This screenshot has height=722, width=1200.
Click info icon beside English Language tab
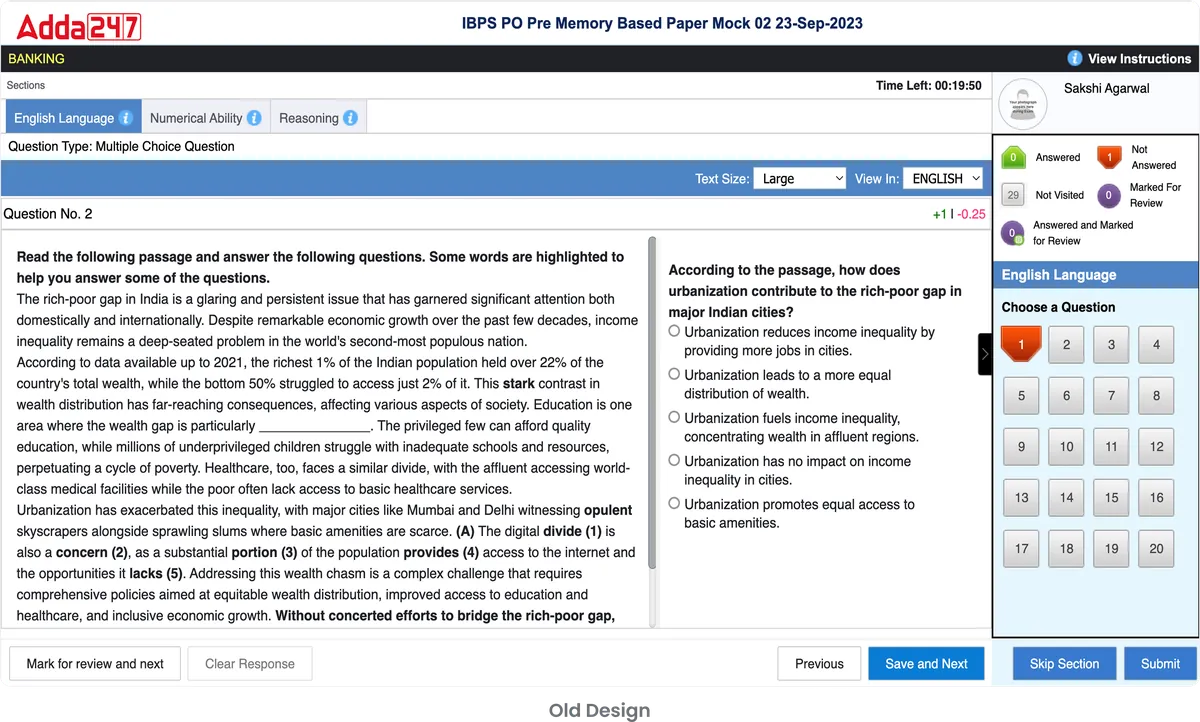[x=126, y=118]
